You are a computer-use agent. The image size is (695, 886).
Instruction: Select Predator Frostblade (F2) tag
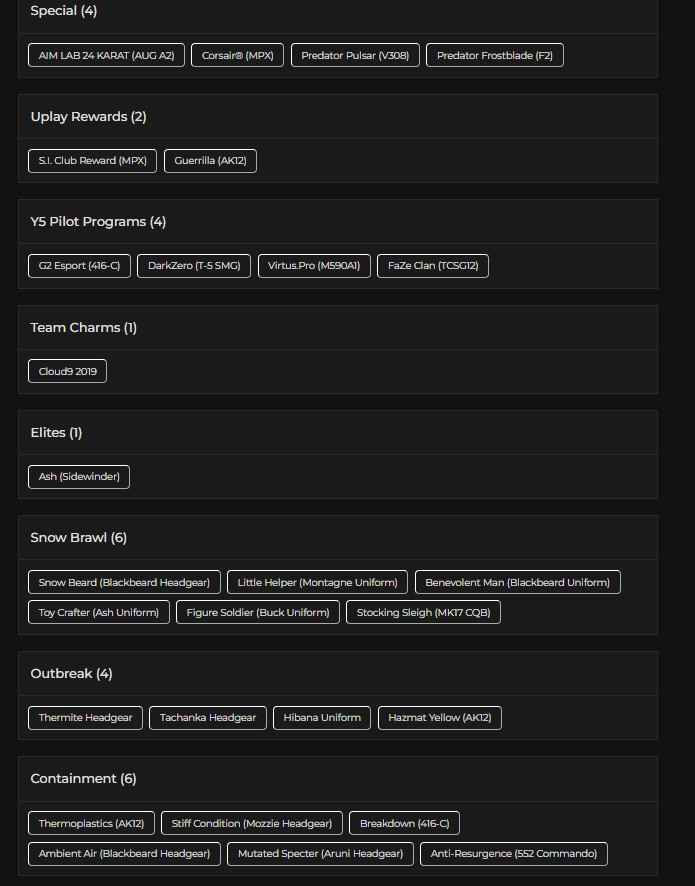point(495,55)
